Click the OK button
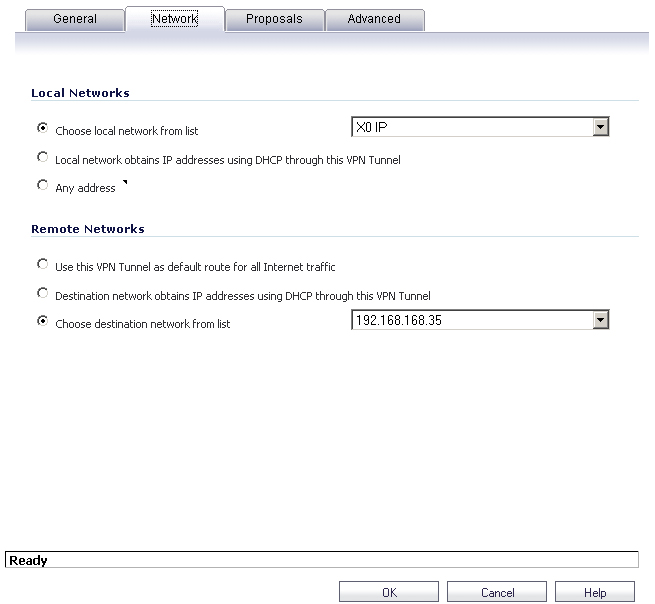 pyautogui.click(x=389, y=592)
